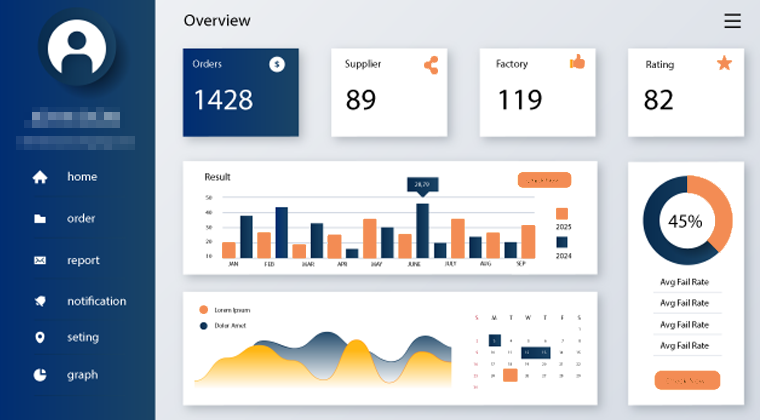Click orange button below Avg Fail Rate list
This screenshot has height=420, width=760.
click(x=687, y=380)
